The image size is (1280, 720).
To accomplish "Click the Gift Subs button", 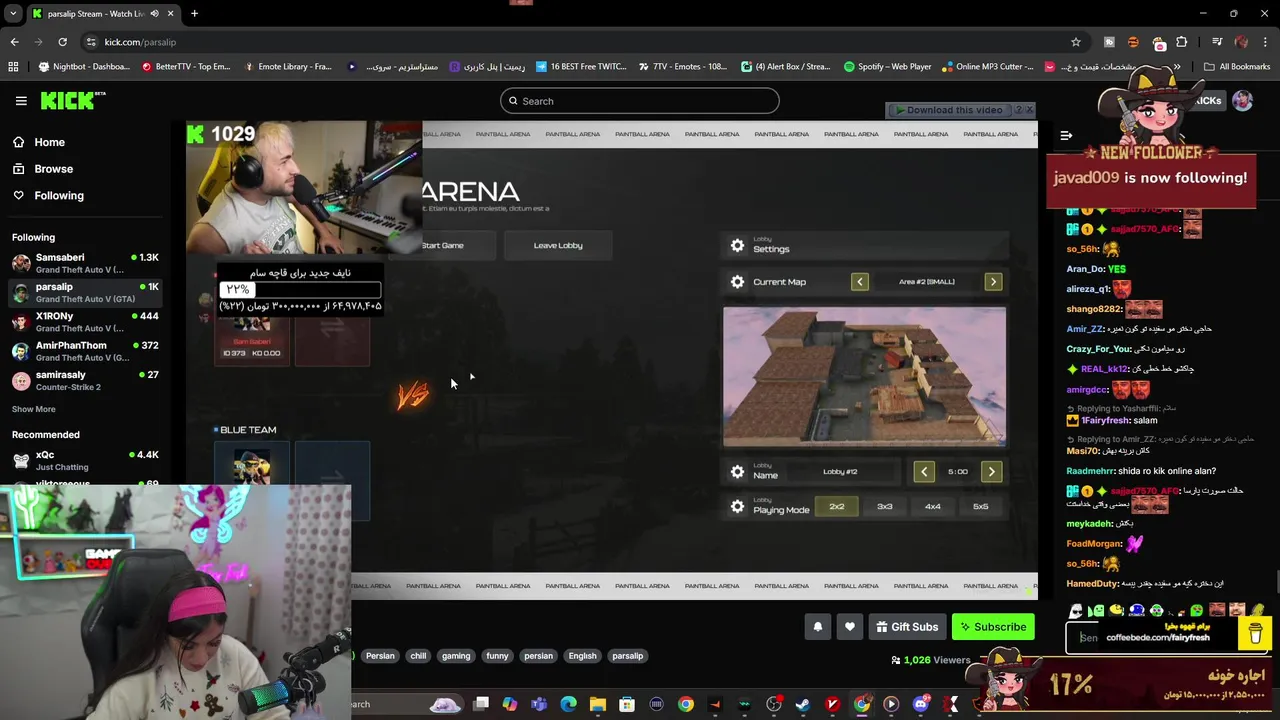I will click(x=907, y=627).
